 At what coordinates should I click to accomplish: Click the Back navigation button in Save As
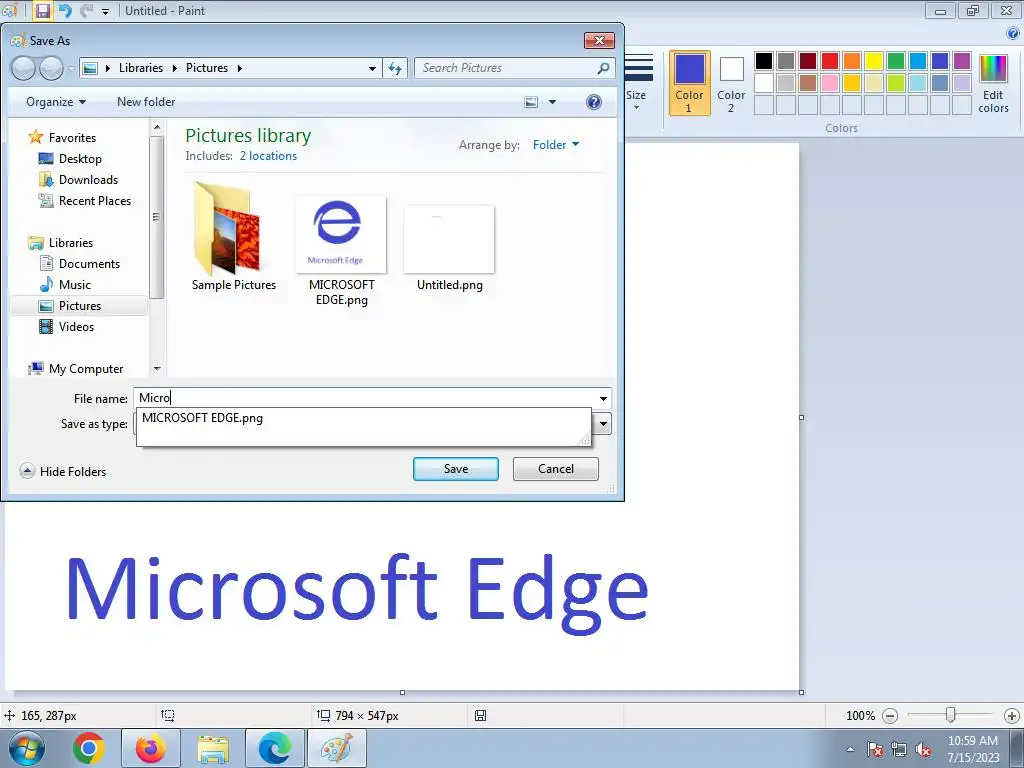click(24, 68)
